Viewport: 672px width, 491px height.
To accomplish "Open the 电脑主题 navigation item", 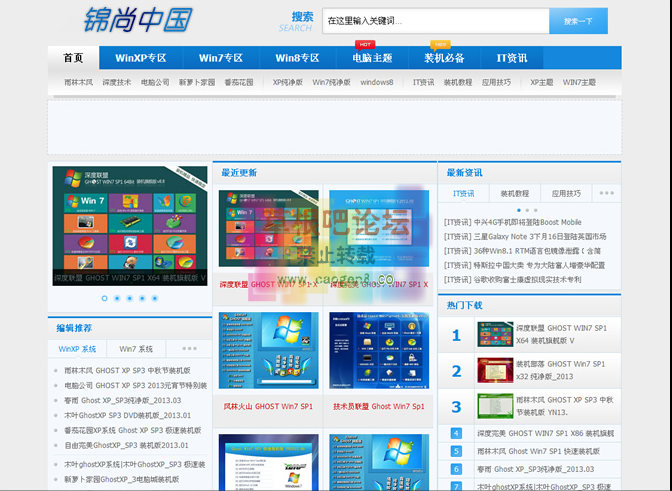I will [x=372, y=58].
